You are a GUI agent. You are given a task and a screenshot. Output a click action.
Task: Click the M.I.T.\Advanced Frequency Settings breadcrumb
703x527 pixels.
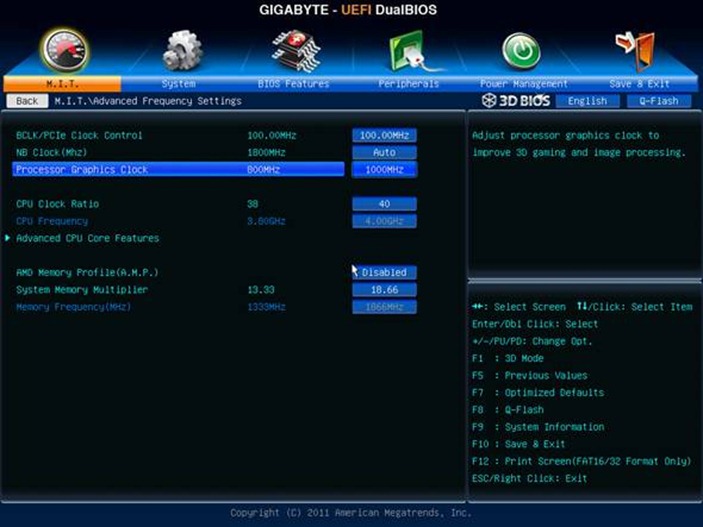pyautogui.click(x=148, y=101)
